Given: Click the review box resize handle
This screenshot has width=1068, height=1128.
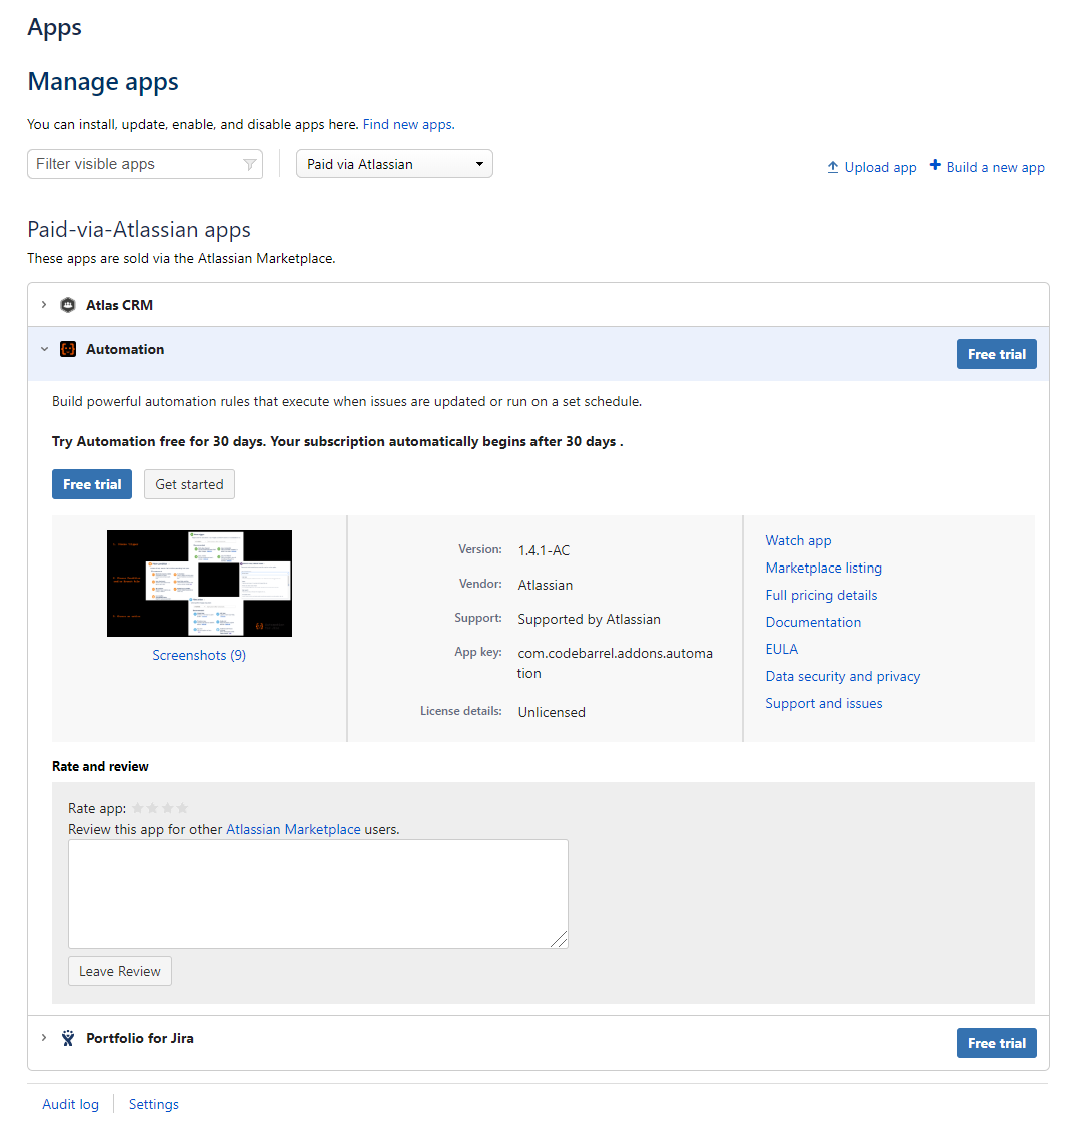Looking at the screenshot, I should 560,940.
